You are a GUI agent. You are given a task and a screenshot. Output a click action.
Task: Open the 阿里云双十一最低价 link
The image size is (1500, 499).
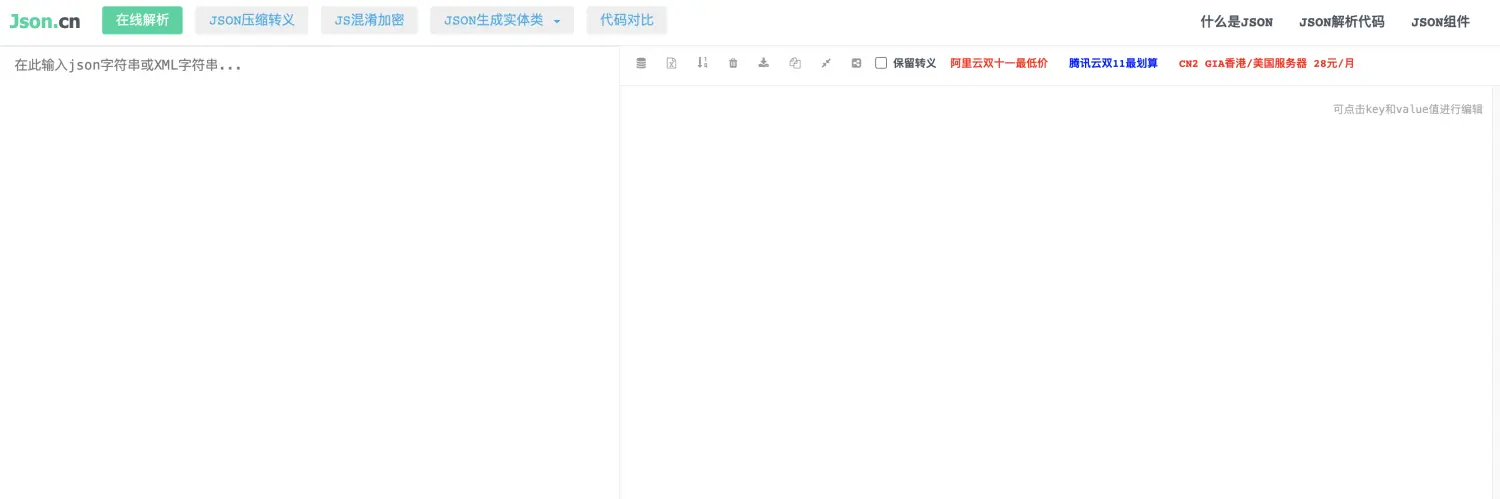(x=999, y=63)
